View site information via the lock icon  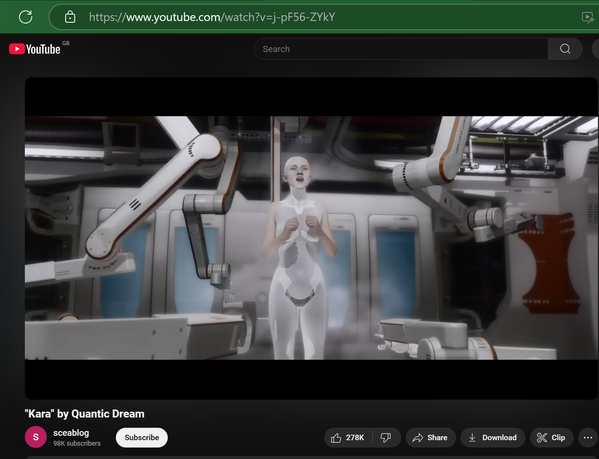pyautogui.click(x=70, y=17)
